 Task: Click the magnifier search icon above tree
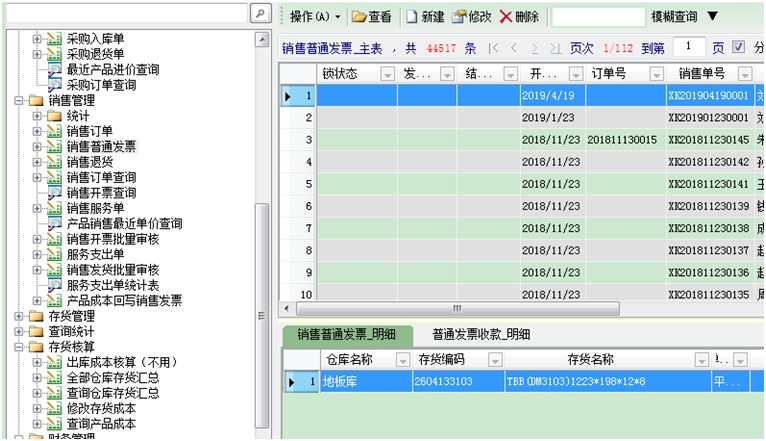pyautogui.click(x=259, y=14)
